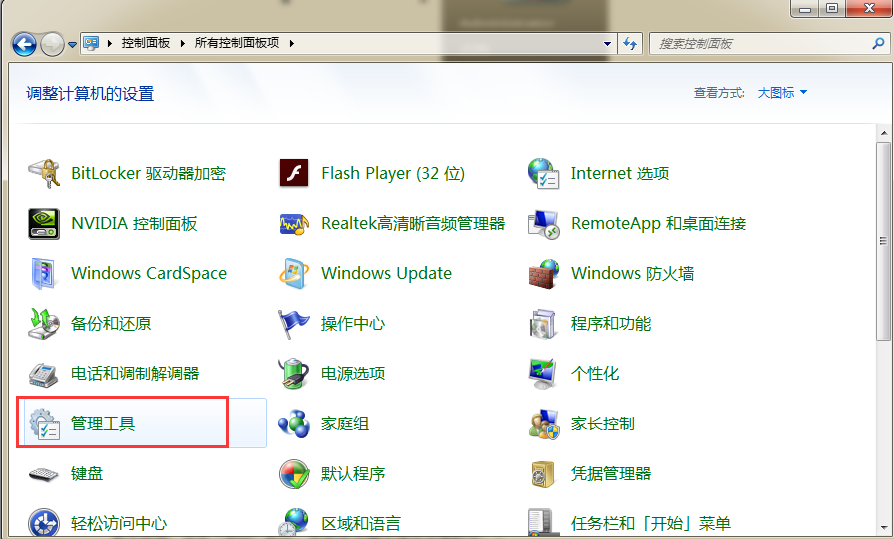Open the 大图标 view mode dropdown
The height and width of the screenshot is (539, 894).
[782, 92]
